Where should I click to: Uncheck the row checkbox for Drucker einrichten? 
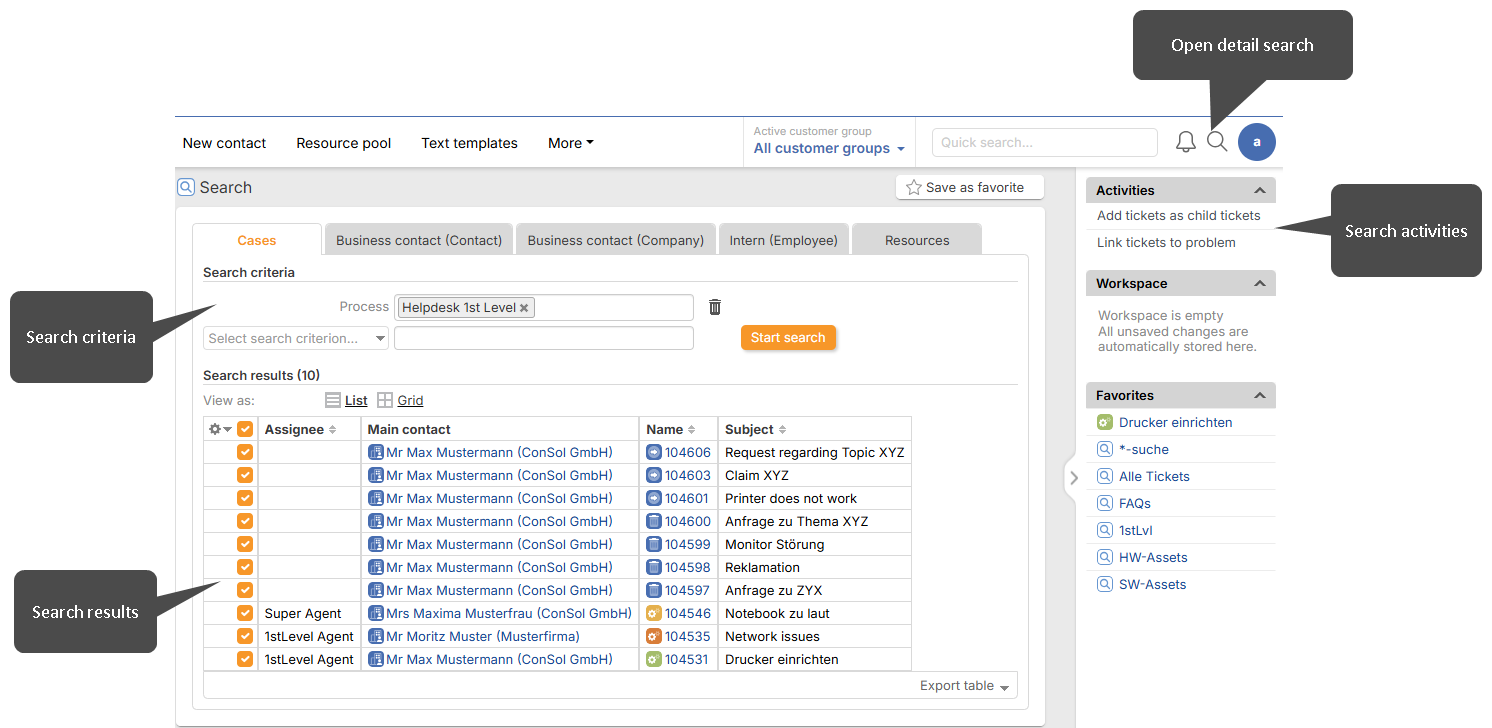245,659
